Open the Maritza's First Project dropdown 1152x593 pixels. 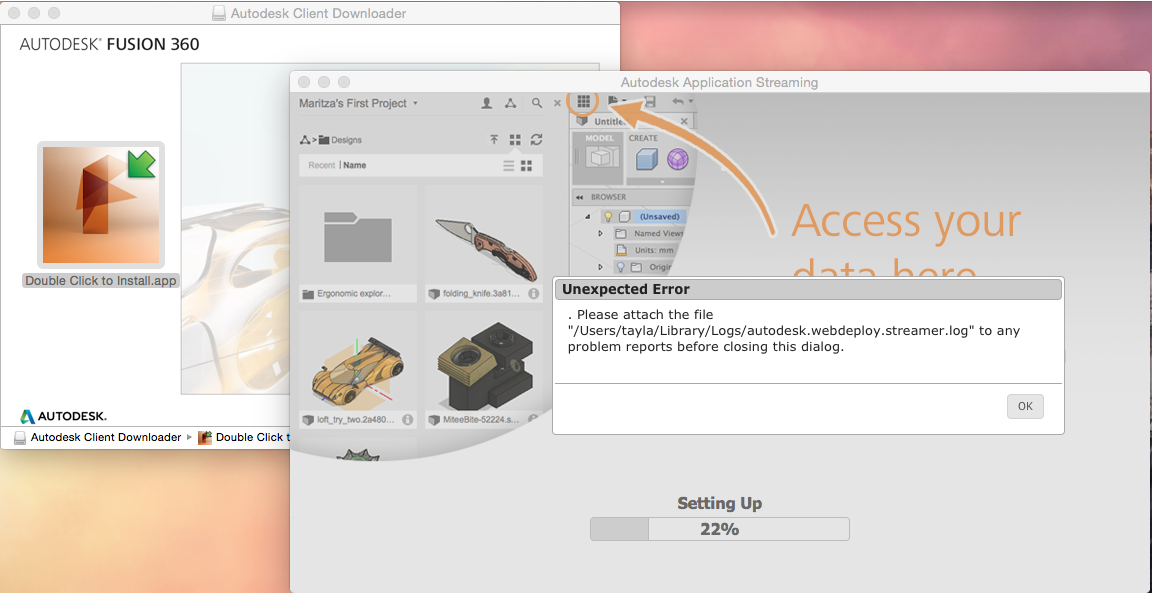(414, 103)
